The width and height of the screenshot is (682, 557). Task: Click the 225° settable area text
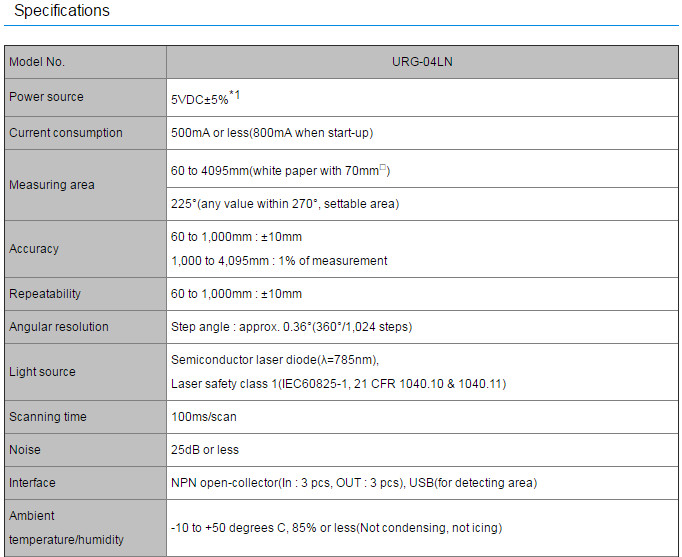285,204
